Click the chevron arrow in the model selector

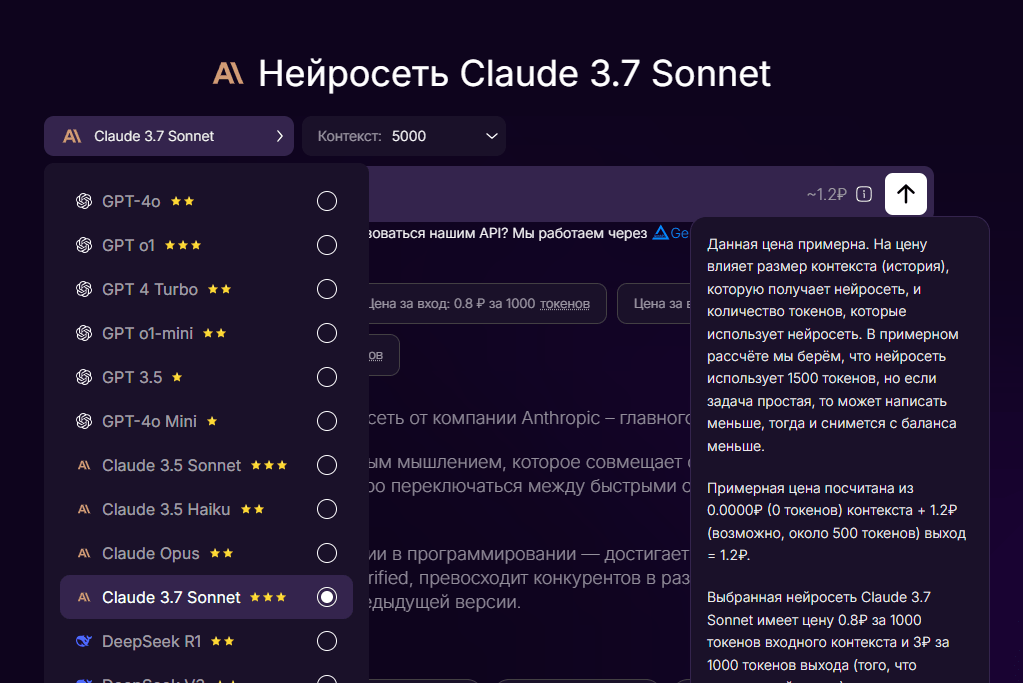click(x=279, y=136)
